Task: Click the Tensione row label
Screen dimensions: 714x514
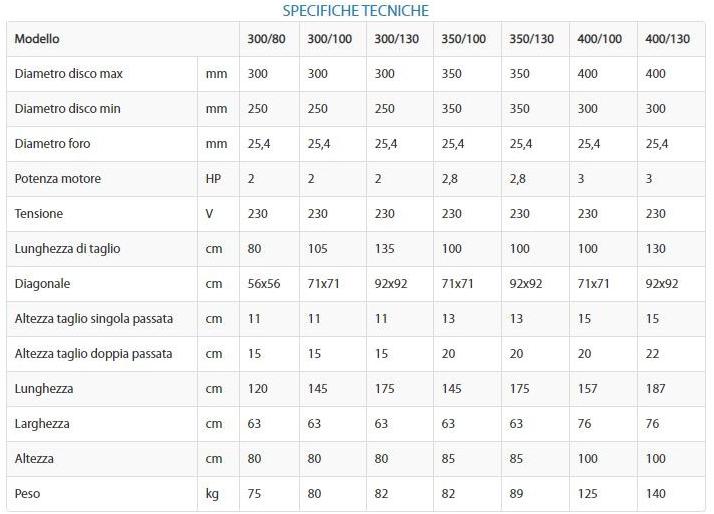Action: [x=38, y=214]
